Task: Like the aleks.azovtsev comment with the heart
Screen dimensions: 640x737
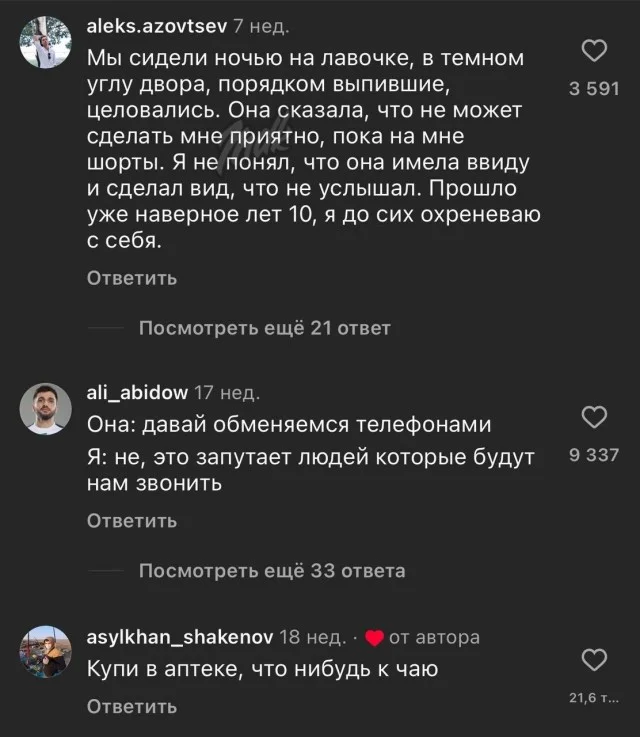Action: click(594, 51)
